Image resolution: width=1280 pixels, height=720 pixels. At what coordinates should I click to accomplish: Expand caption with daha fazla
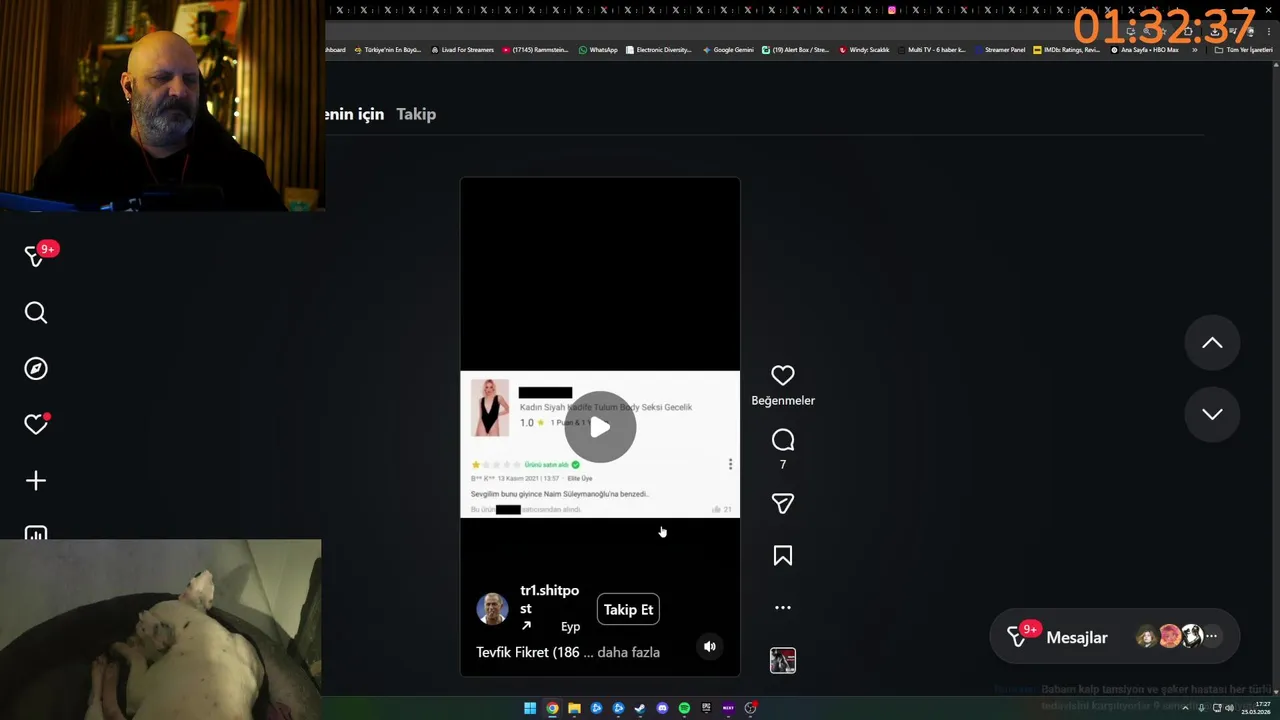[x=628, y=652]
